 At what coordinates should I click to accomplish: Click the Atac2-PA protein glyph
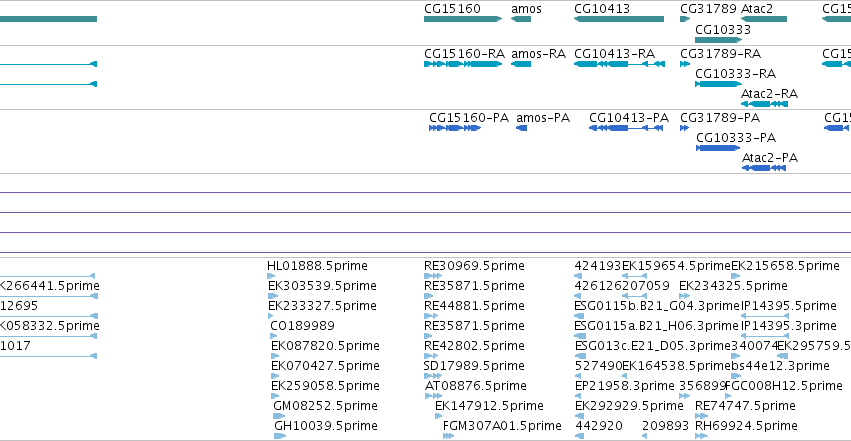[x=764, y=168]
